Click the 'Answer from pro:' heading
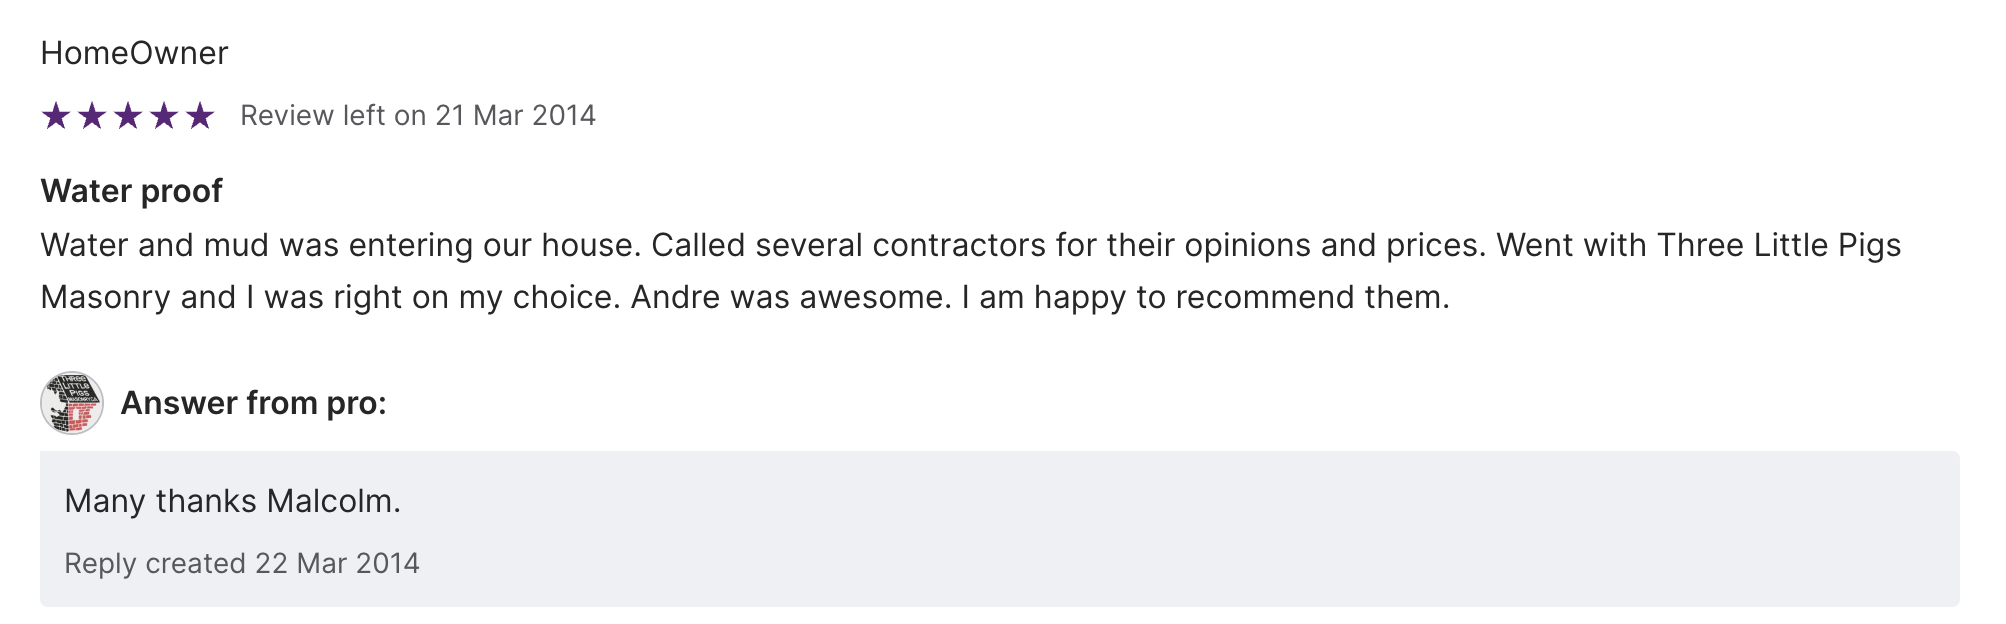Screen dimensions: 2006x624 pos(253,403)
